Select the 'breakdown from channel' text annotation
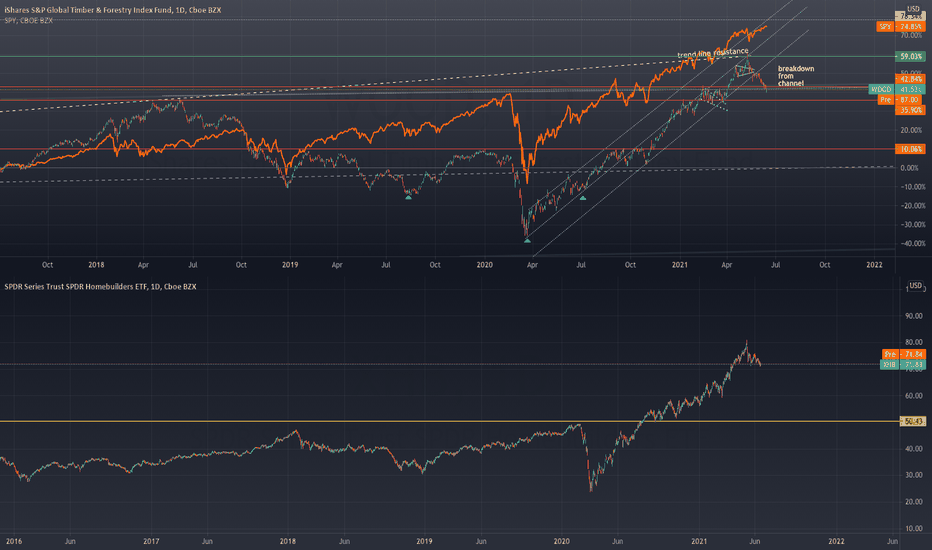This screenshot has height=550, width=932. (796, 76)
